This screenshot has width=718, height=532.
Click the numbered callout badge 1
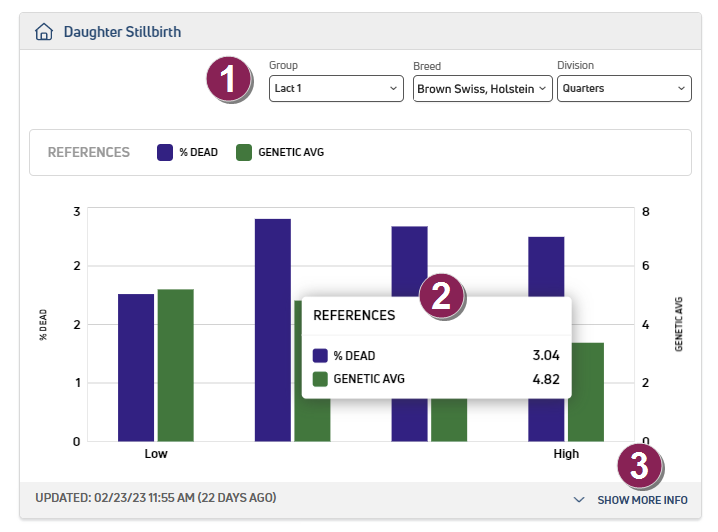(x=231, y=79)
